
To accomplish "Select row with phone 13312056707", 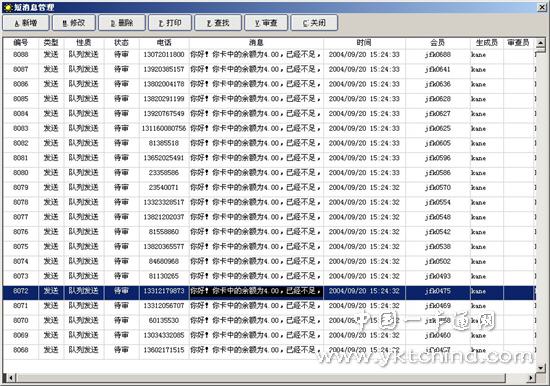I will point(269,306).
